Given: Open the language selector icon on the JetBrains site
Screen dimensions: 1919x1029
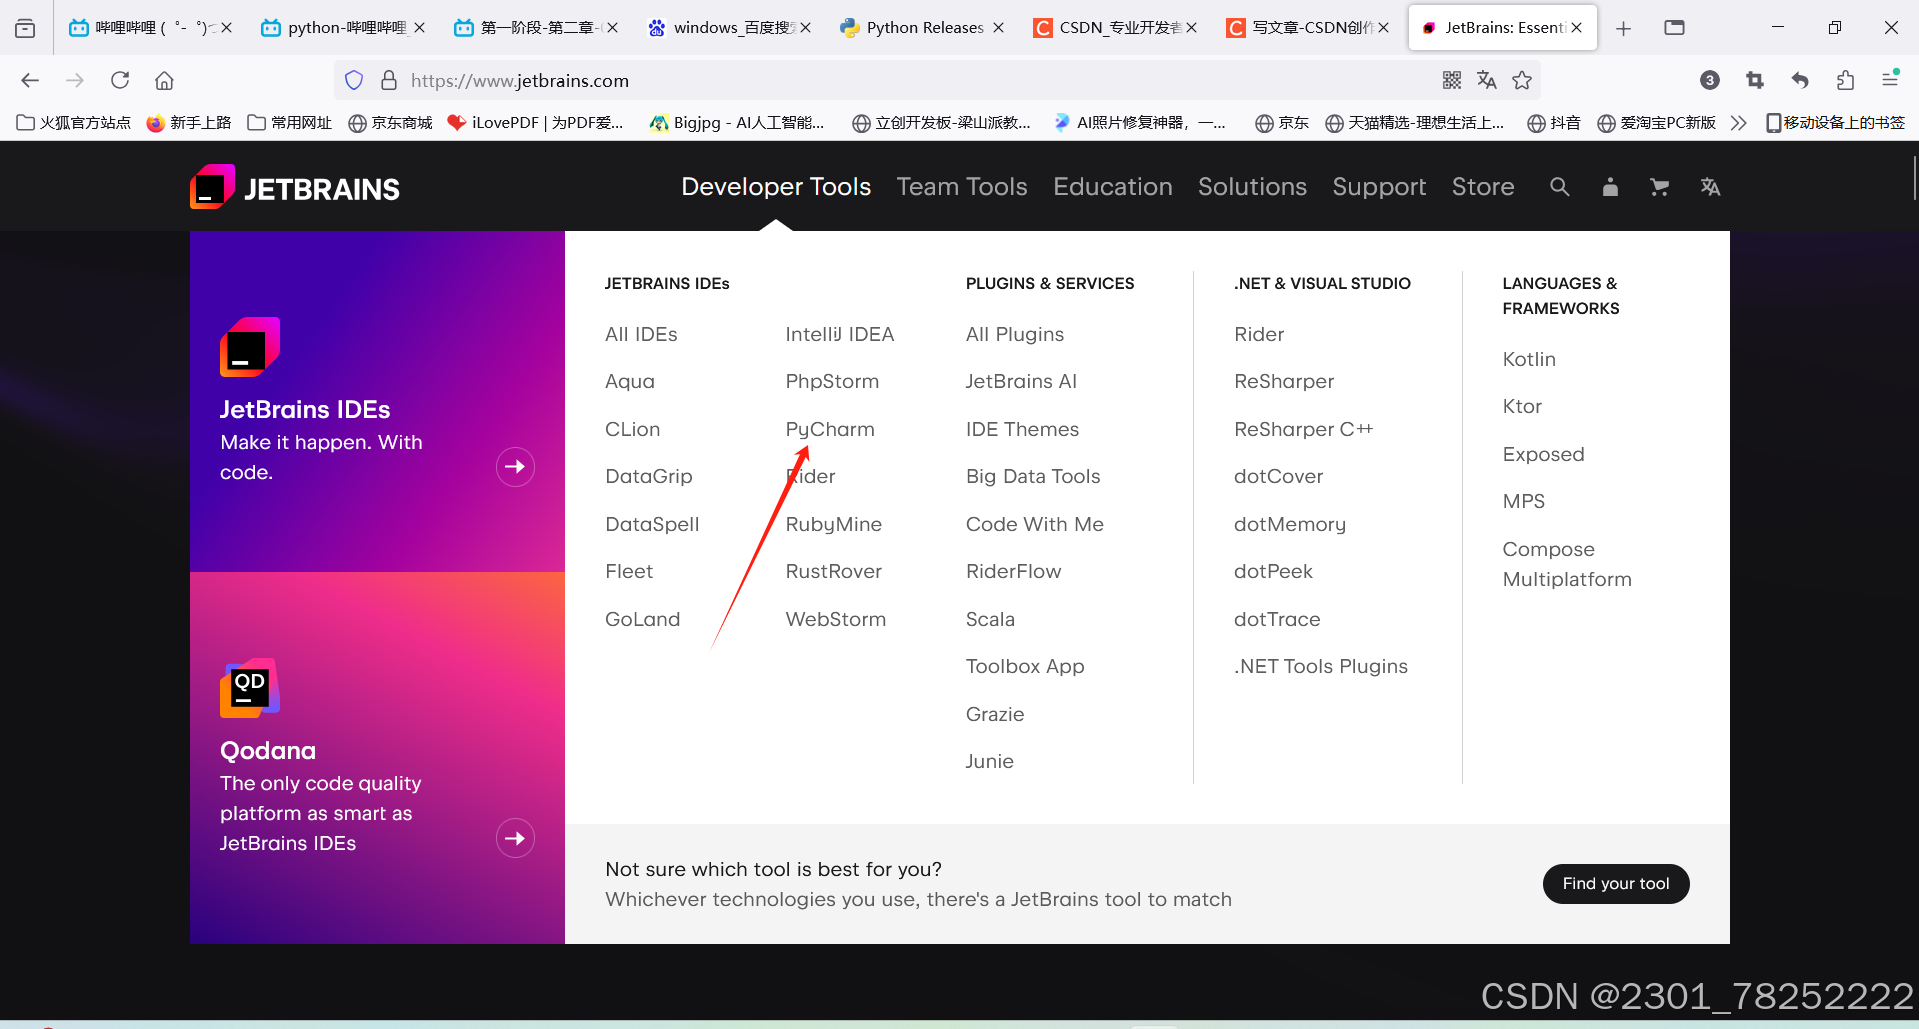Looking at the screenshot, I should [x=1710, y=187].
